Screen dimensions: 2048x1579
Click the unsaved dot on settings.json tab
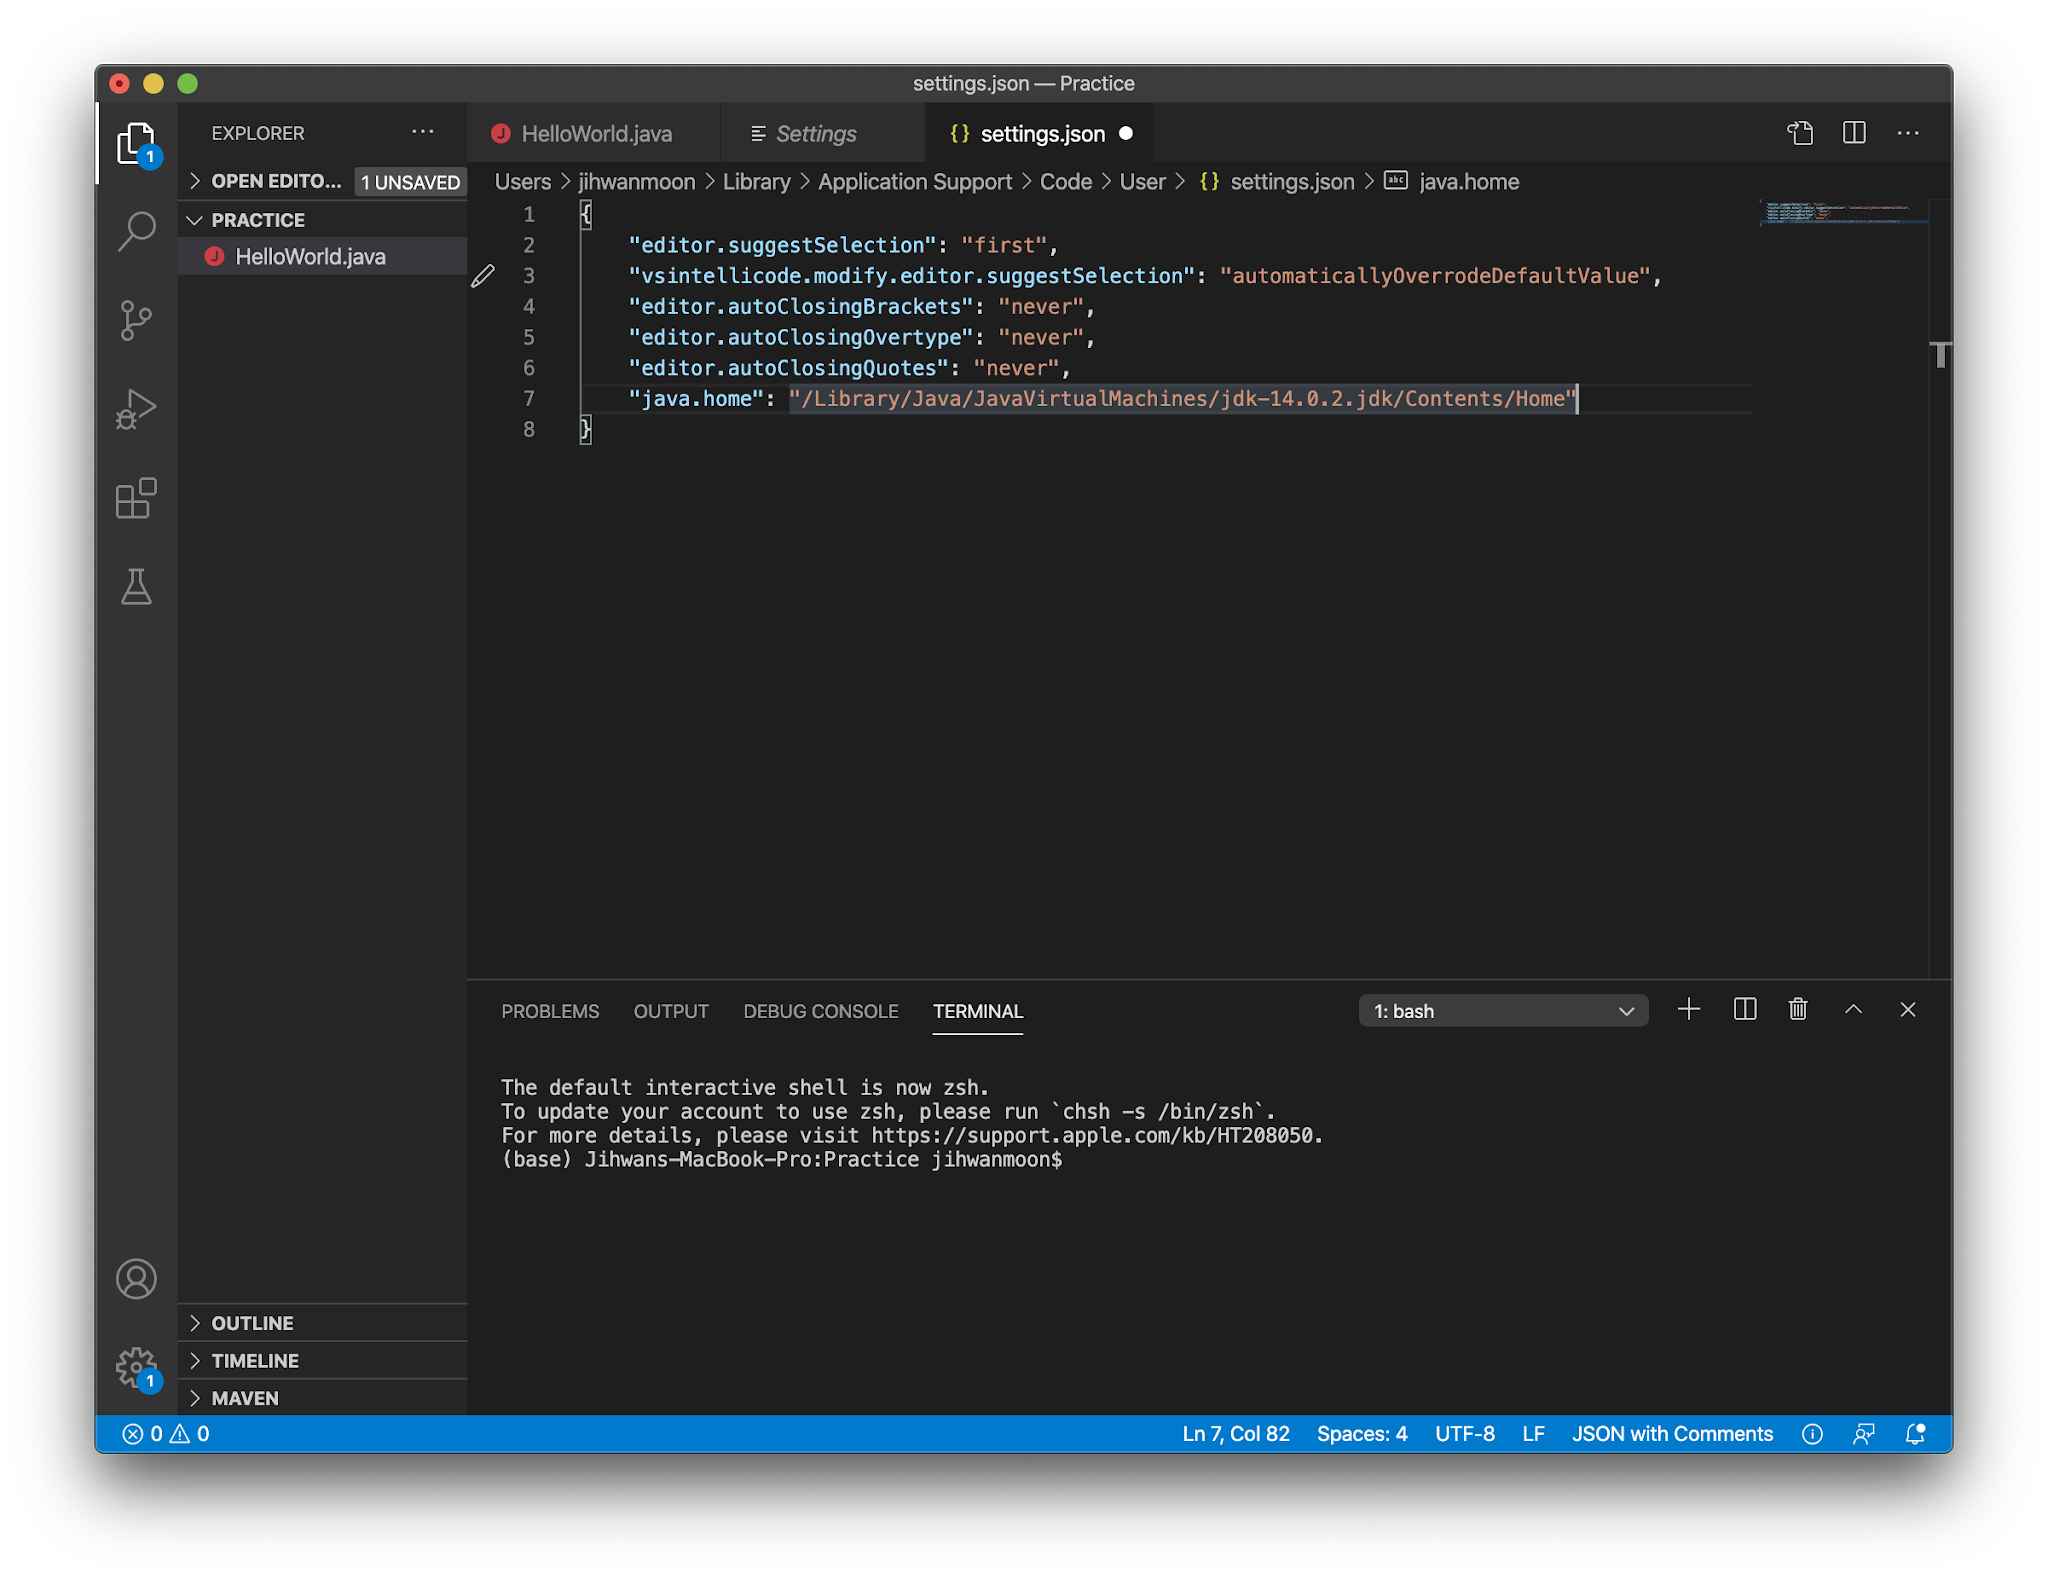tap(1126, 133)
